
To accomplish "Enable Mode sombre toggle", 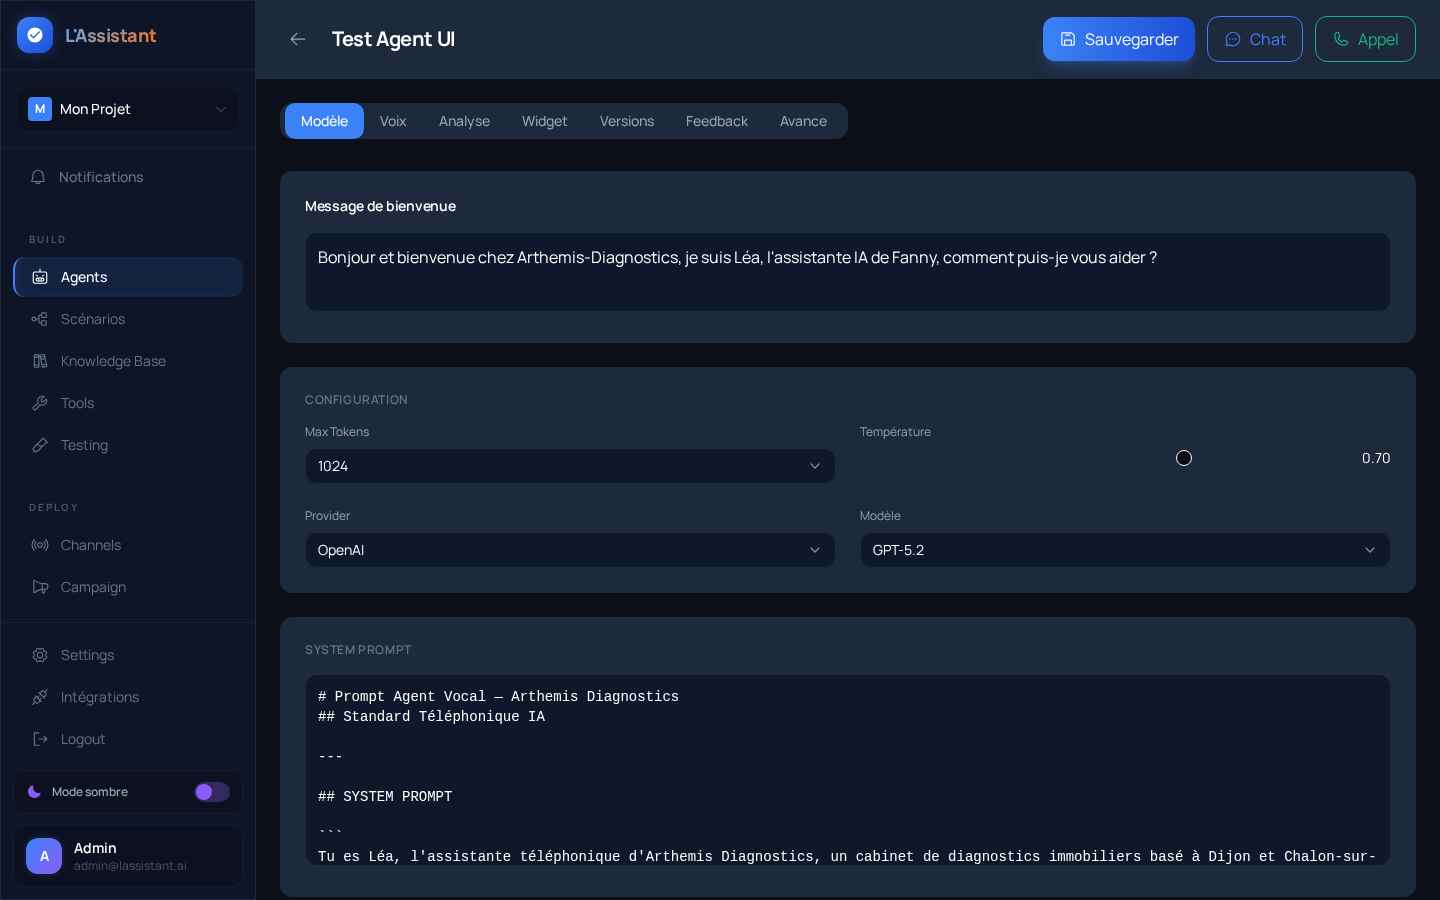I will pos(212,792).
